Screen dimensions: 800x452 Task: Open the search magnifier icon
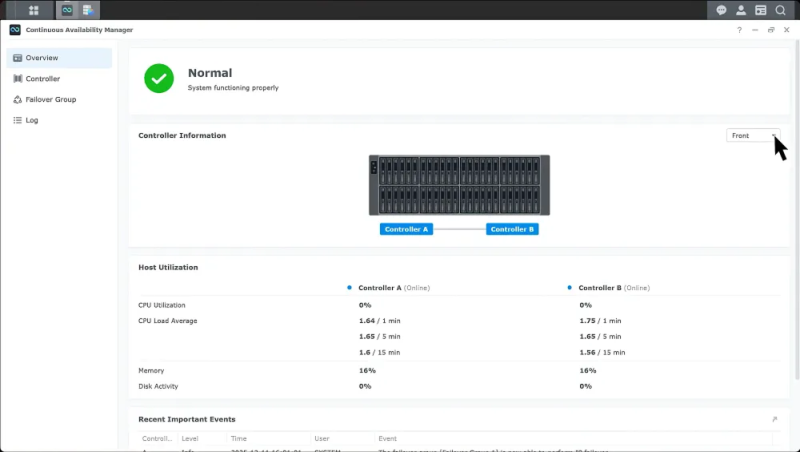780,10
